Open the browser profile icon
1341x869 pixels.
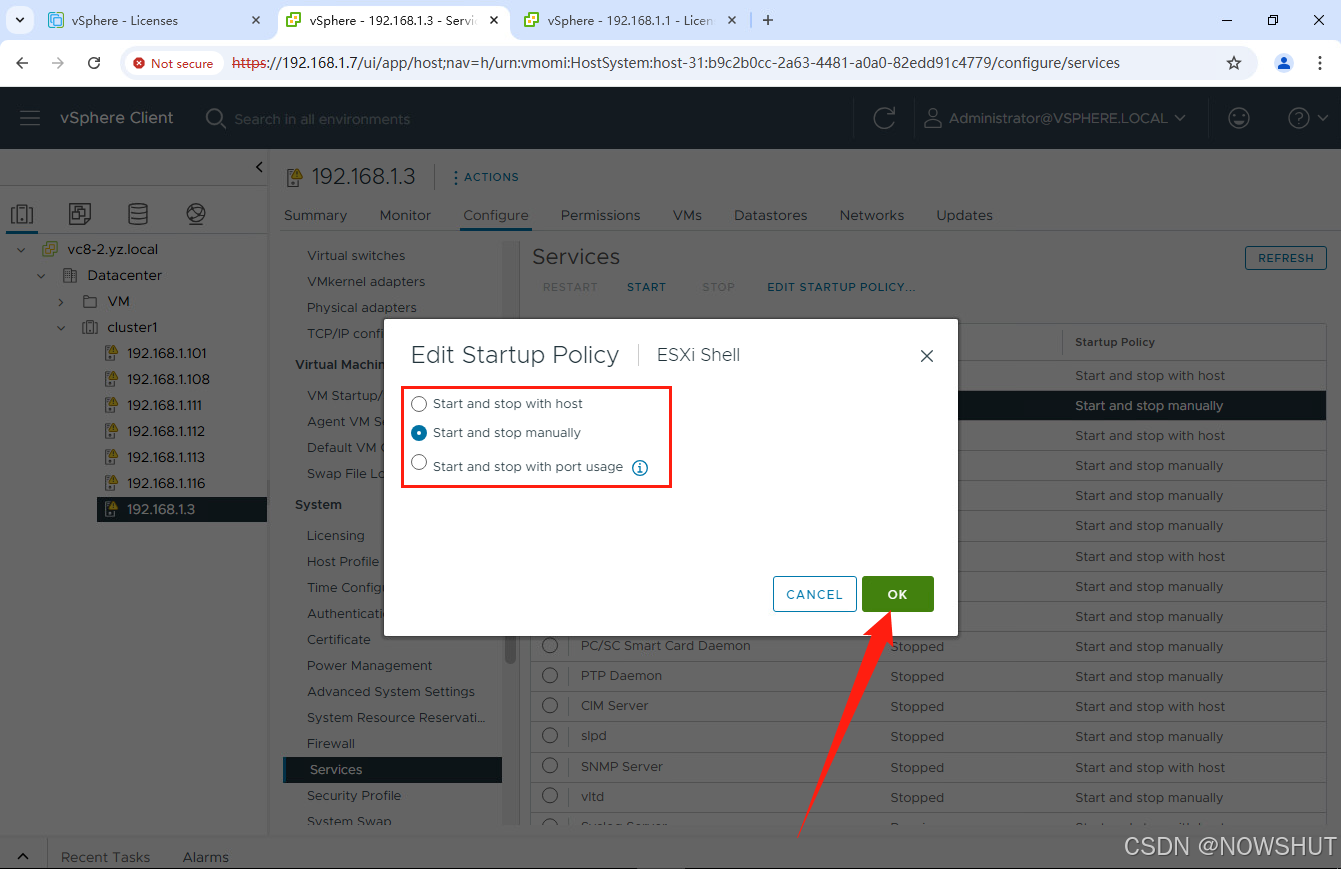coord(1284,63)
